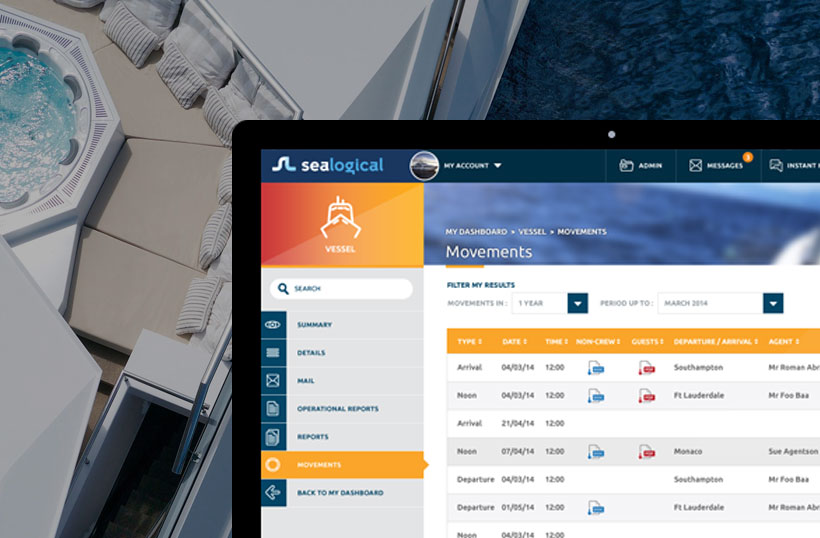The width and height of the screenshot is (820, 538).
Task: Open guests PDF for Southampton Arrival row
Action: [x=646, y=368]
